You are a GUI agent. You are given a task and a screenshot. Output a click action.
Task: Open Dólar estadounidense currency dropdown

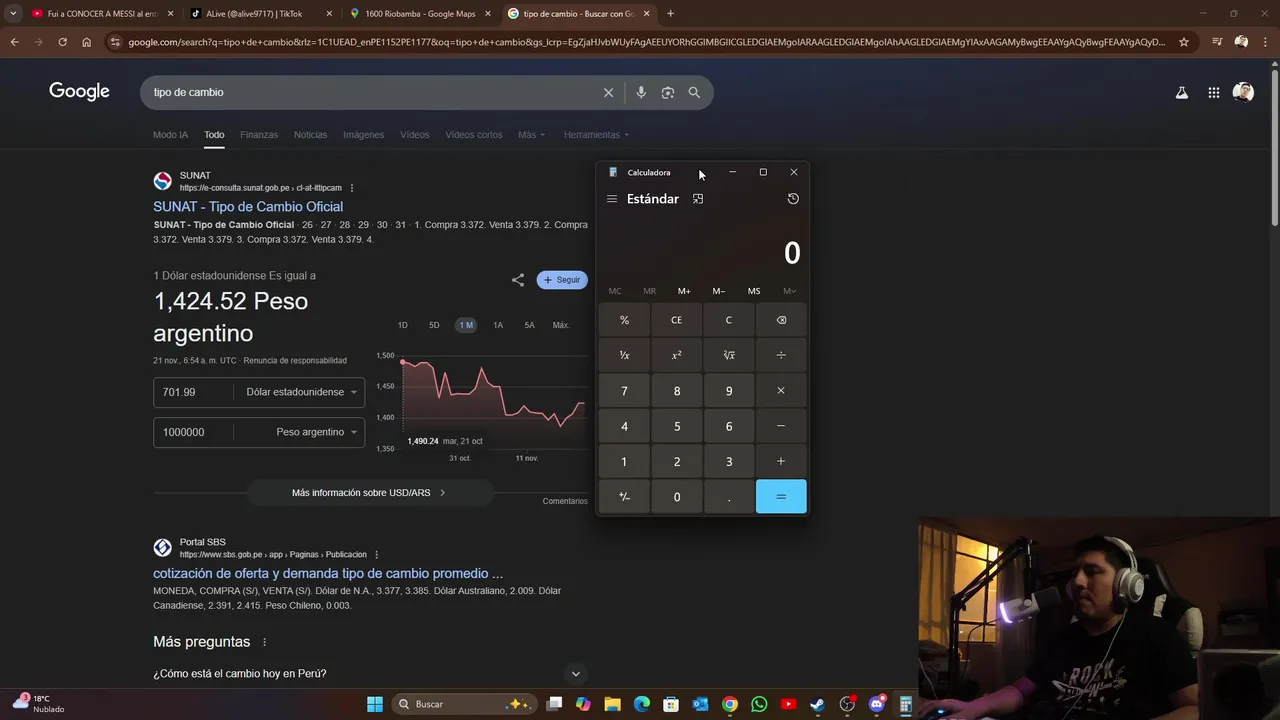click(301, 392)
